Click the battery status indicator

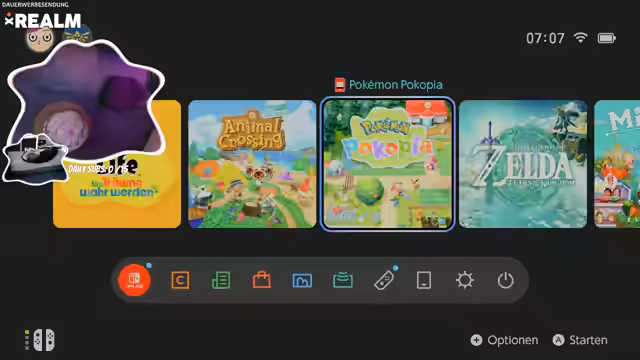[607, 38]
